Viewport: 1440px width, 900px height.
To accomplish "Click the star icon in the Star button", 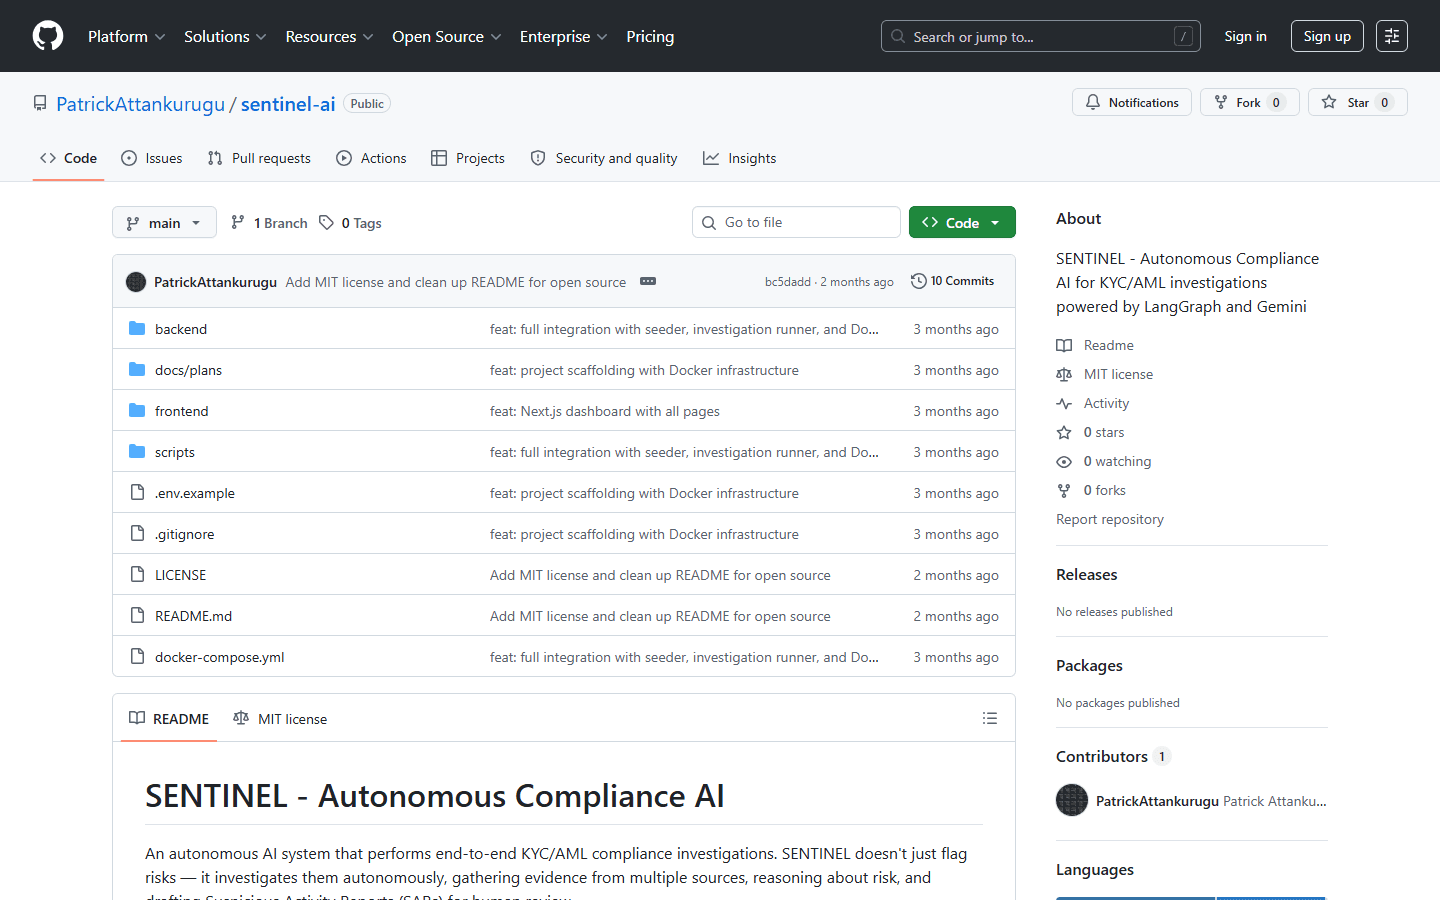I will 1329,102.
